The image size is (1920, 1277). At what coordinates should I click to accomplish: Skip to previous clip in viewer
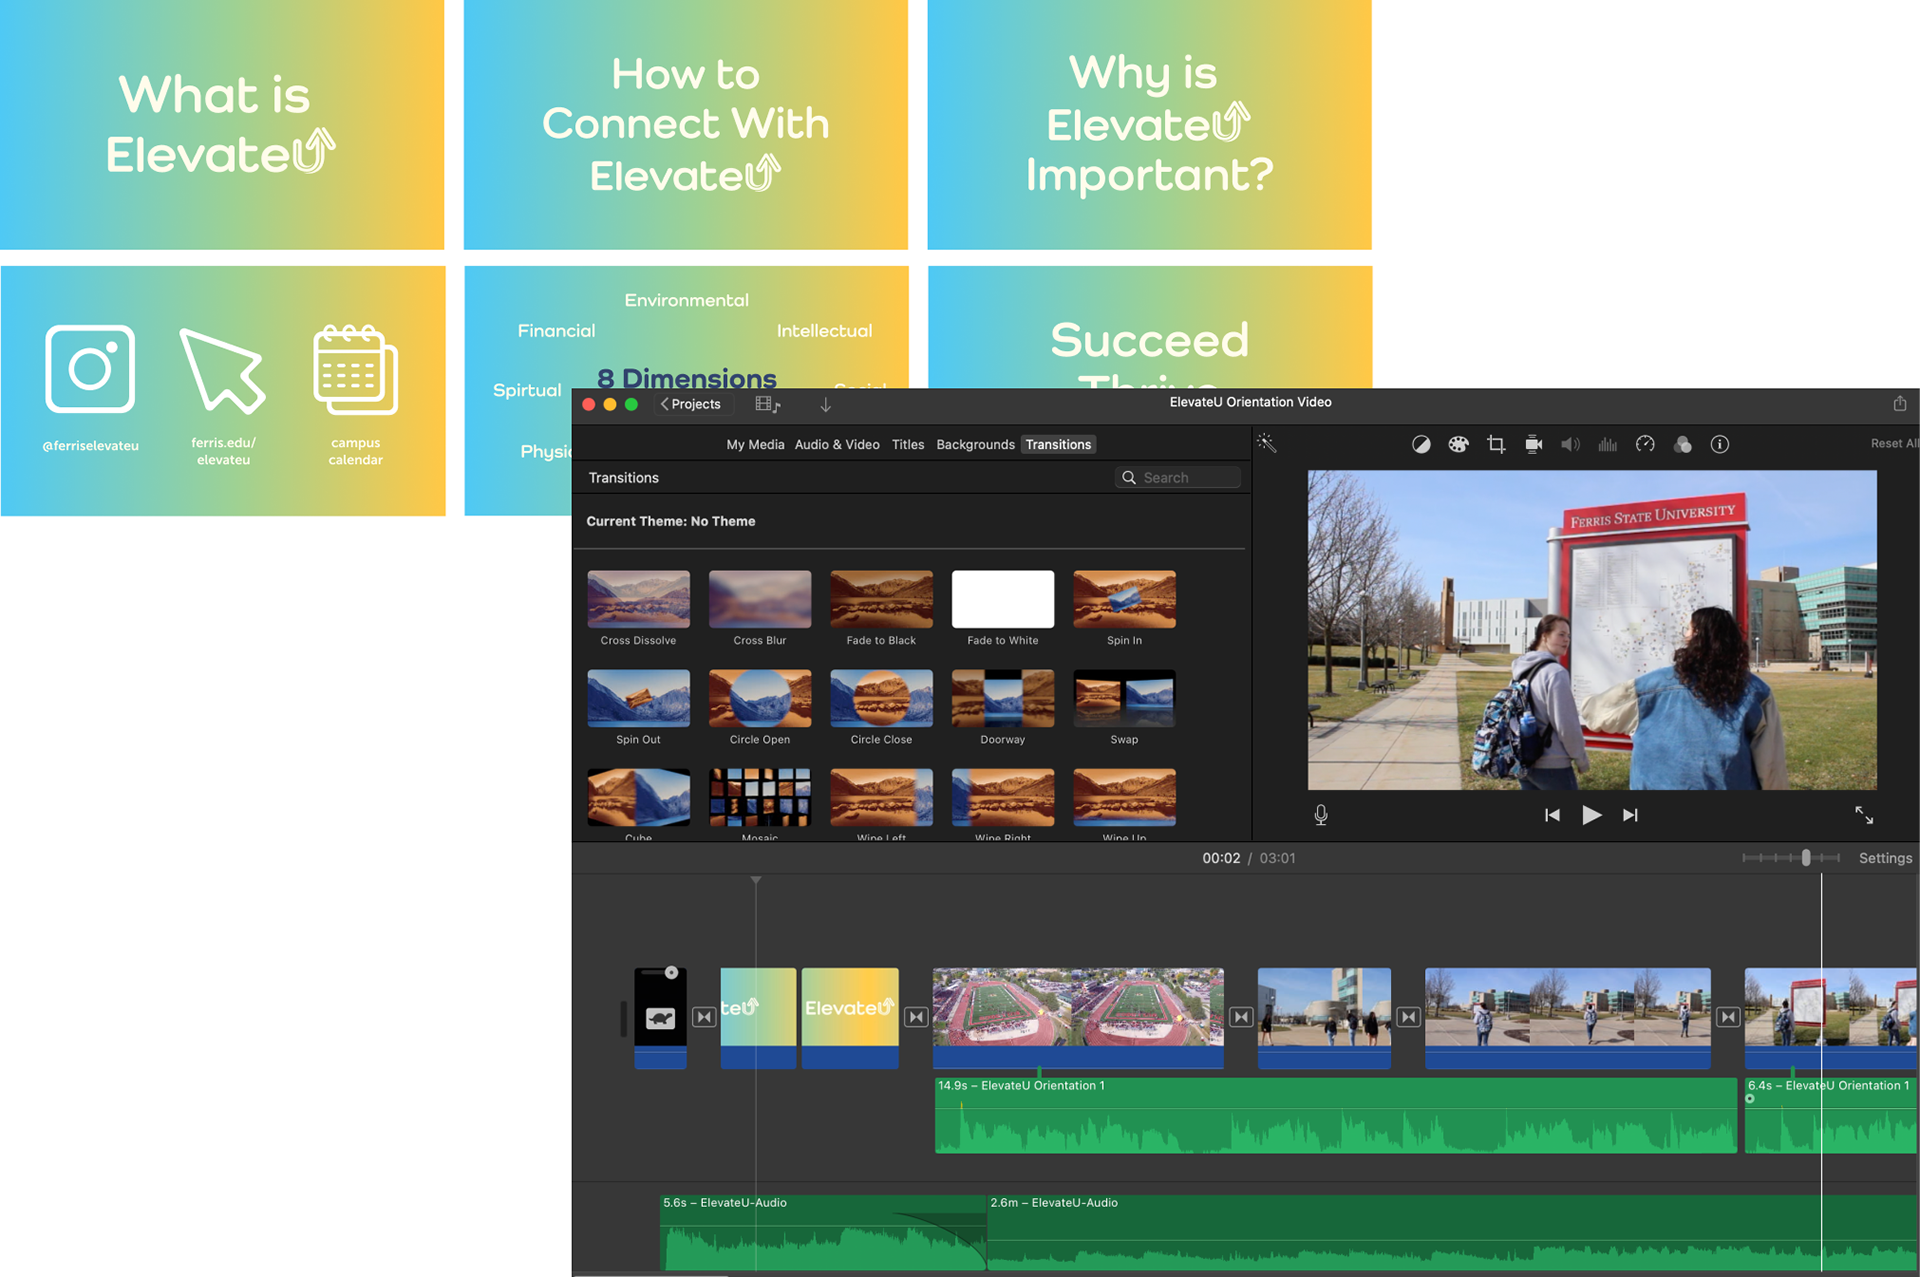click(1552, 815)
